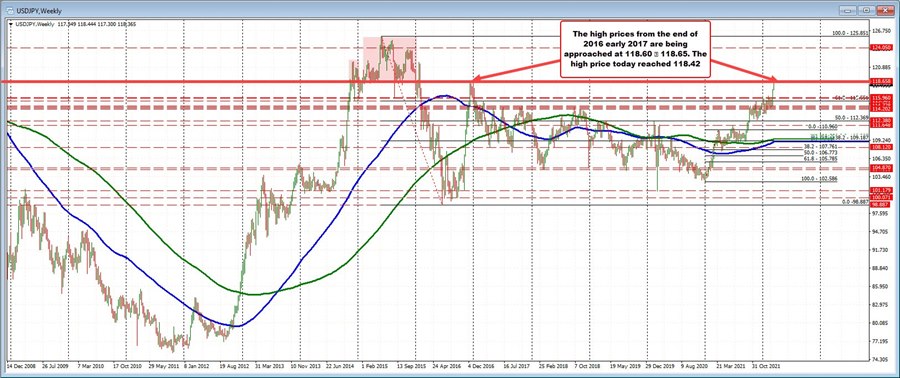Click the 7 Mar 2010 date label
The image size is (900, 378).
tap(91, 365)
